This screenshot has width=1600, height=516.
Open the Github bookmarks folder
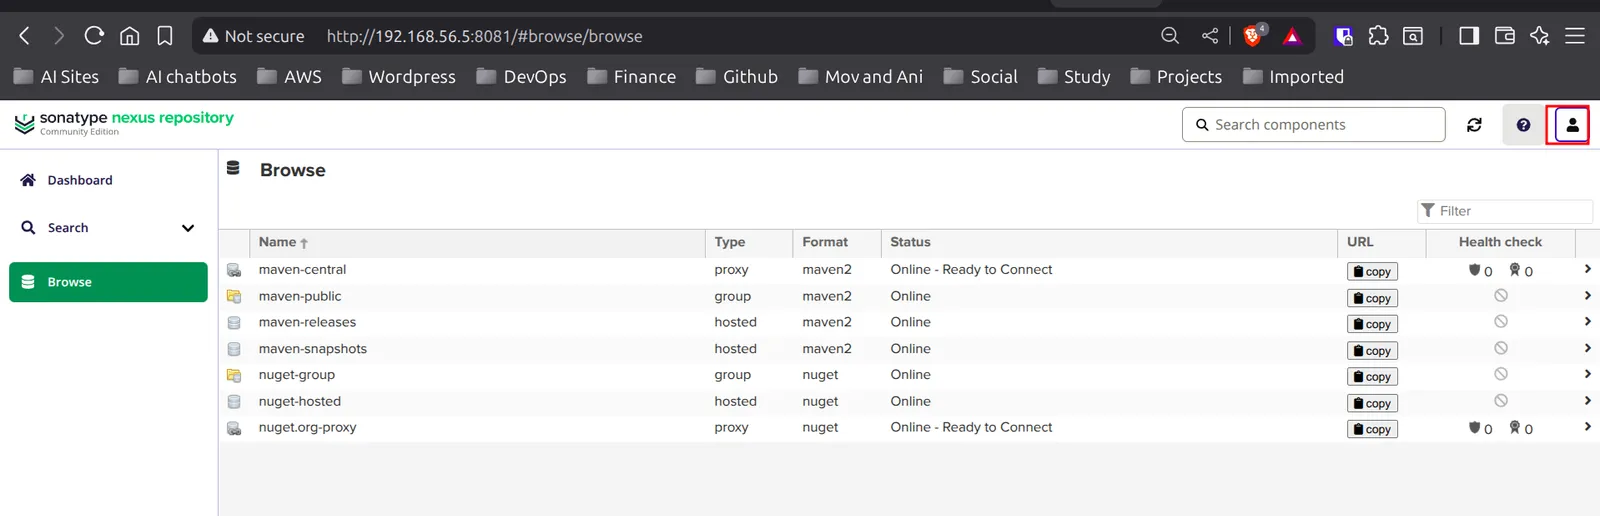[x=737, y=77]
